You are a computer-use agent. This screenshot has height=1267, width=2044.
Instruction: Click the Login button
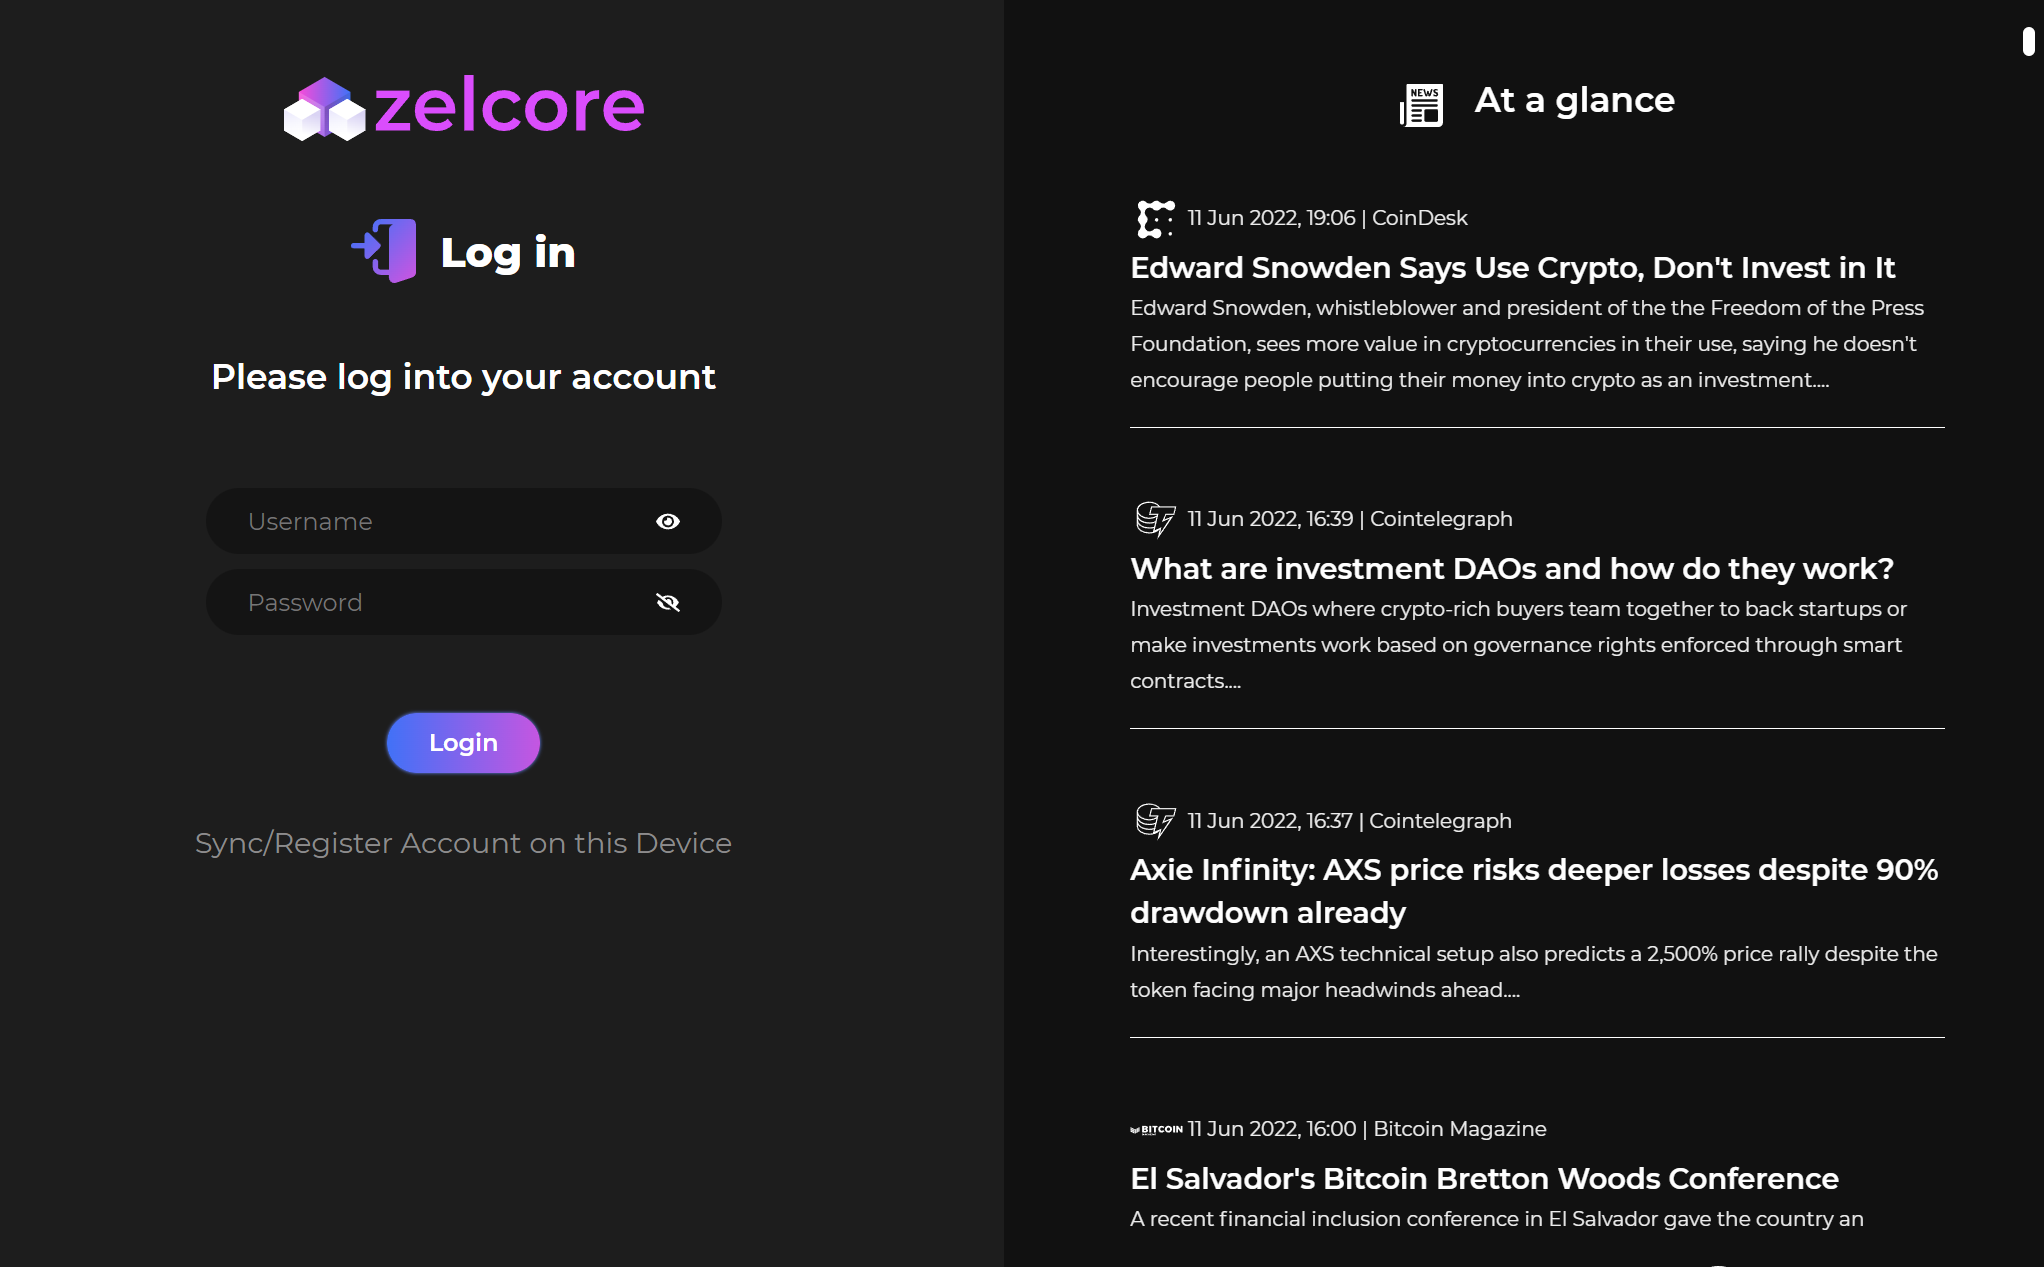(463, 743)
